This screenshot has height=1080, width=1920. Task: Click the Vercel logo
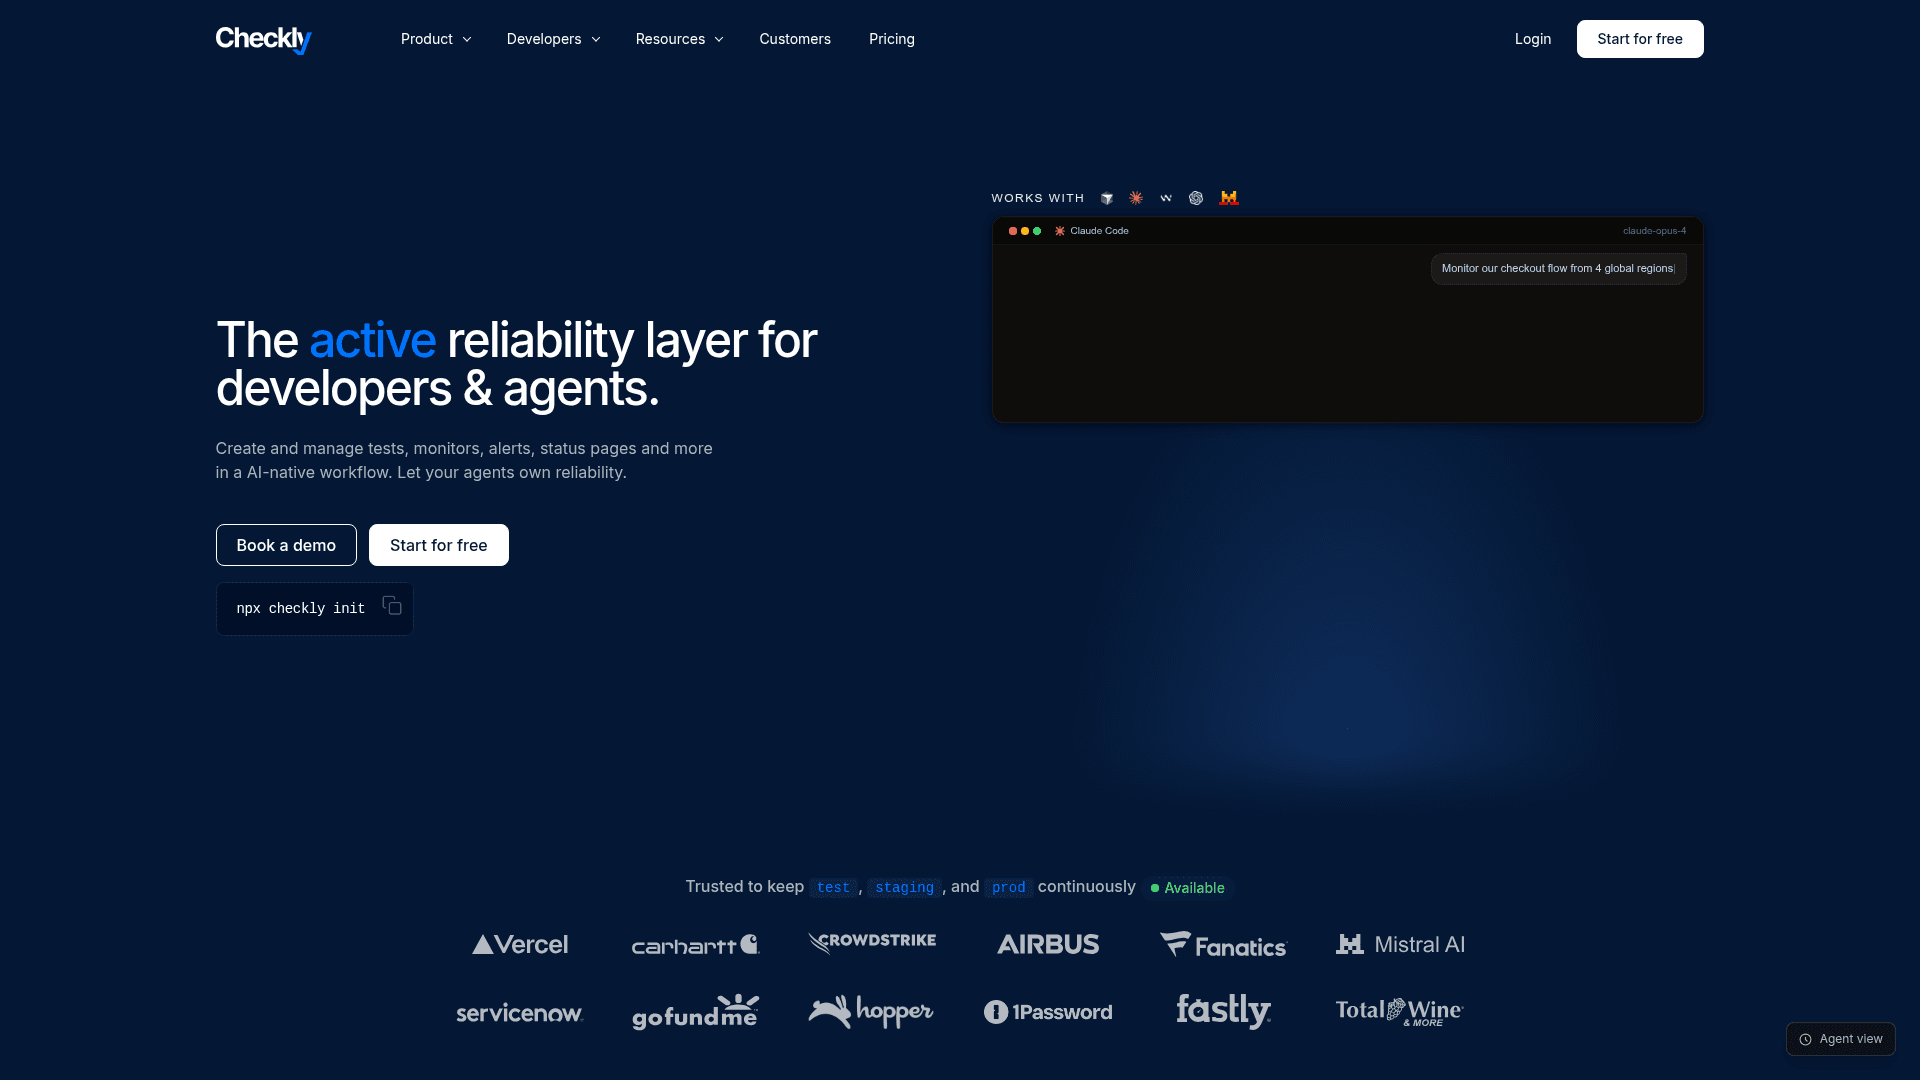click(520, 944)
